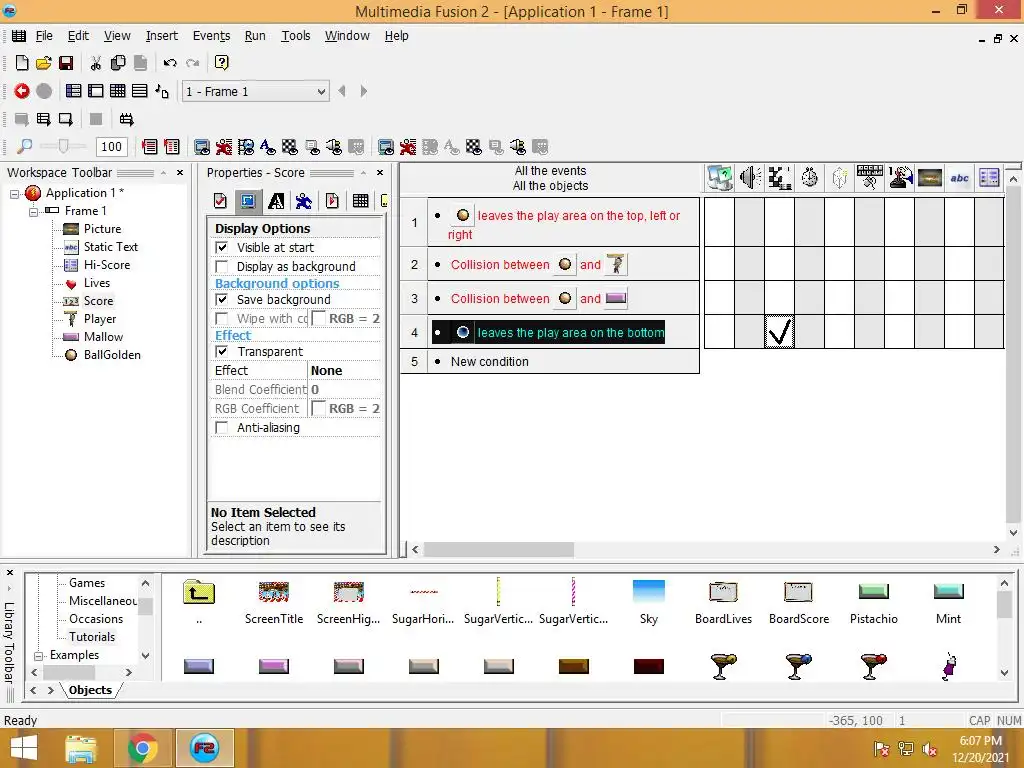Click the Sky library object

pos(648,602)
